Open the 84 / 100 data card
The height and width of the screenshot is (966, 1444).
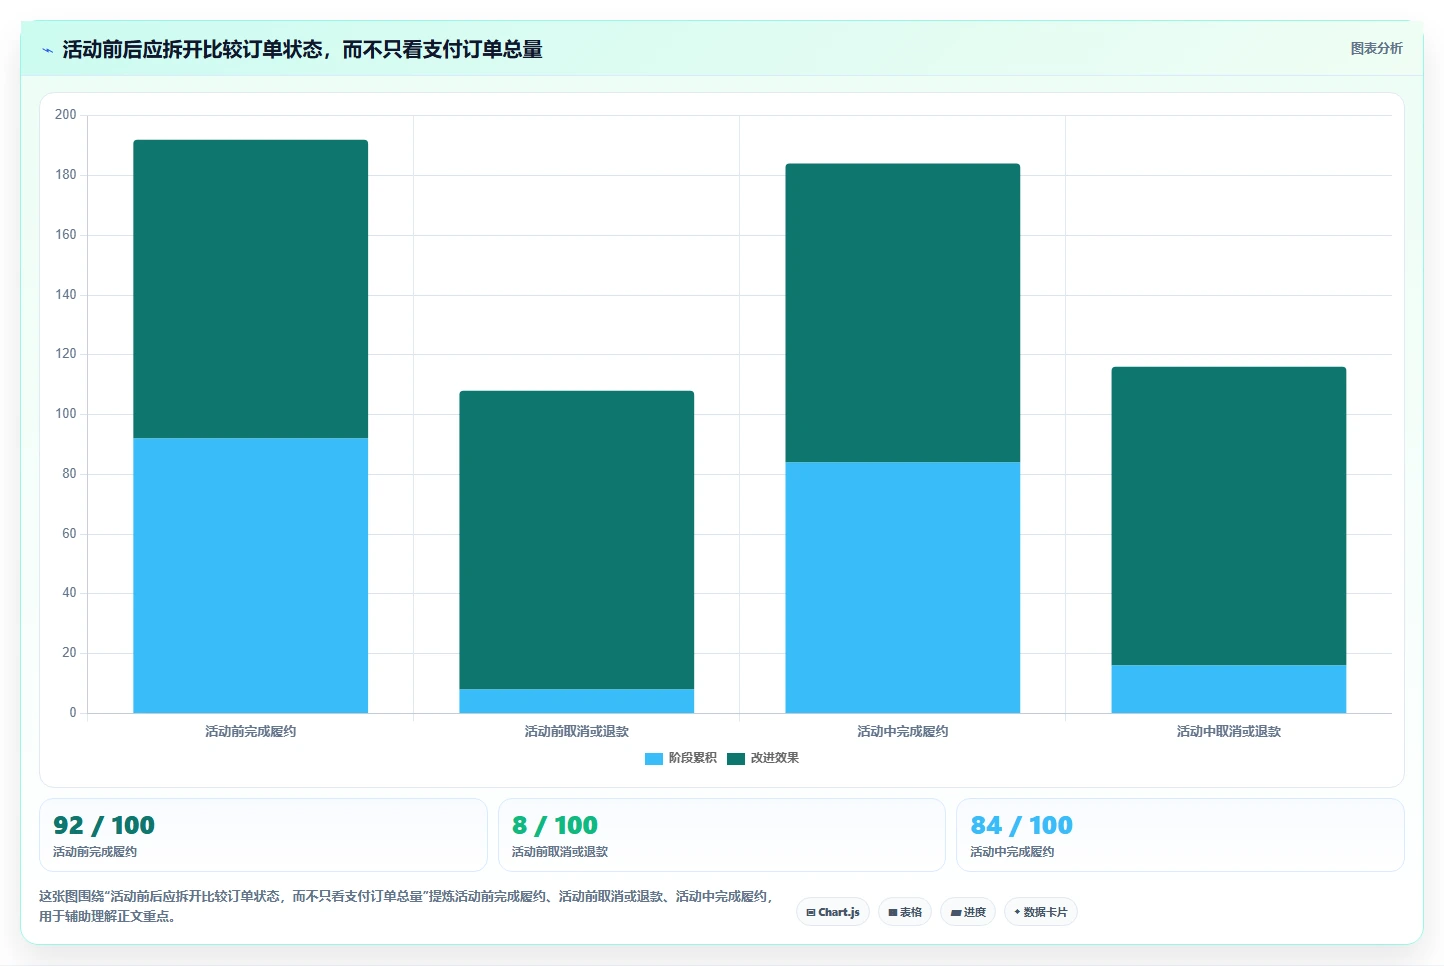coord(1180,835)
